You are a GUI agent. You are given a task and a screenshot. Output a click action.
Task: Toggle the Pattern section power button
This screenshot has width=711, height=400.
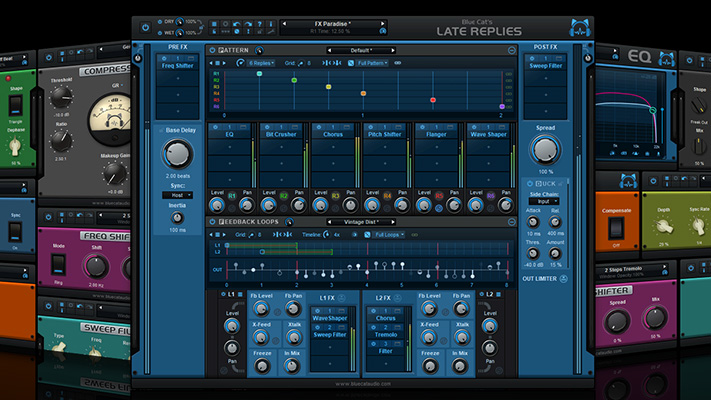pyautogui.click(x=210, y=50)
